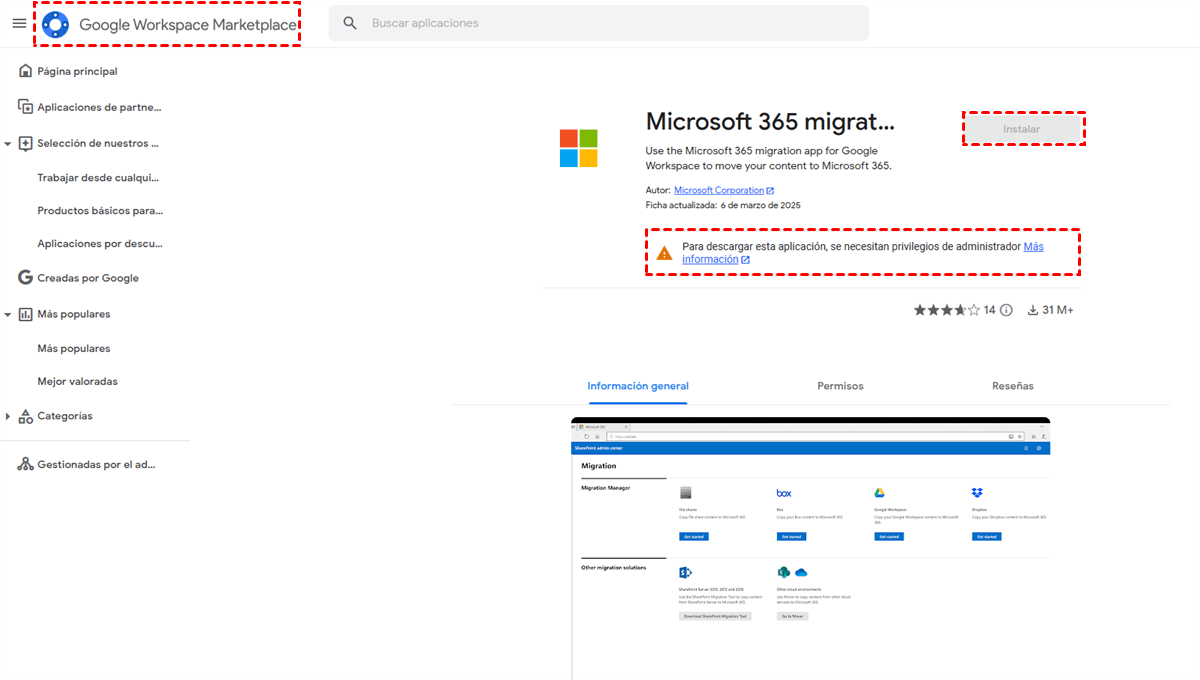Click the search magnifier icon
Viewport: 1200px width, 680px height.
pyautogui.click(x=350, y=23)
